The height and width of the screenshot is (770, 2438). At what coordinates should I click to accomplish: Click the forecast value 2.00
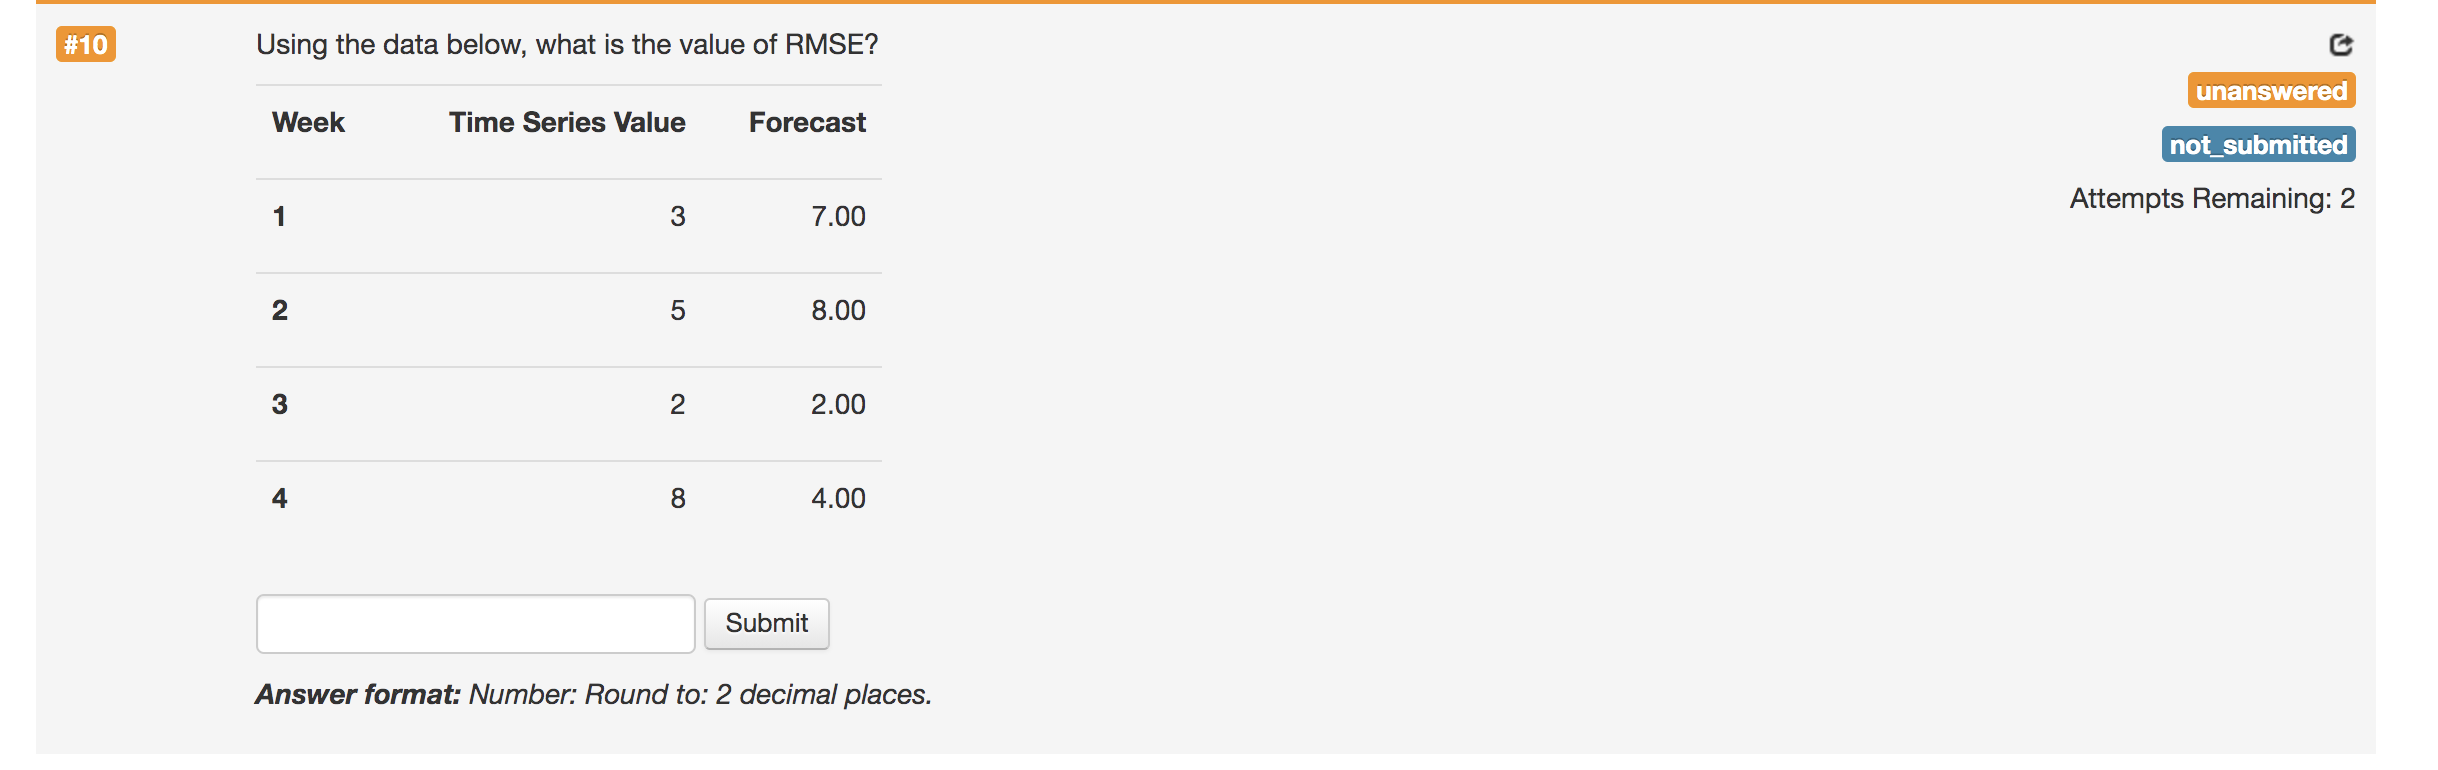(x=837, y=404)
